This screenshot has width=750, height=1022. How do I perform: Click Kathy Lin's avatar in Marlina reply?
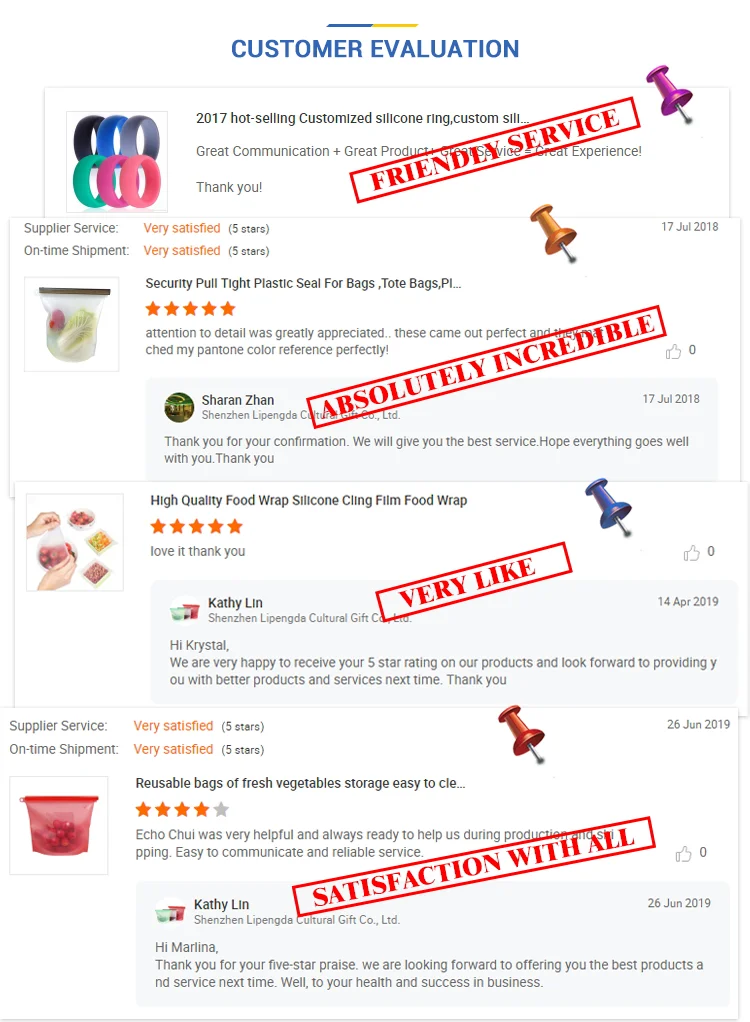click(x=170, y=912)
